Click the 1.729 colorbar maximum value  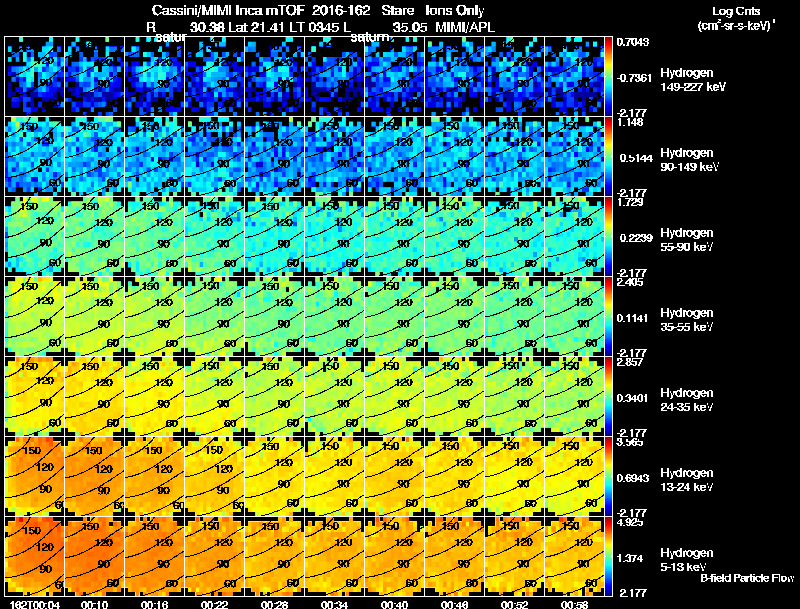pos(630,202)
